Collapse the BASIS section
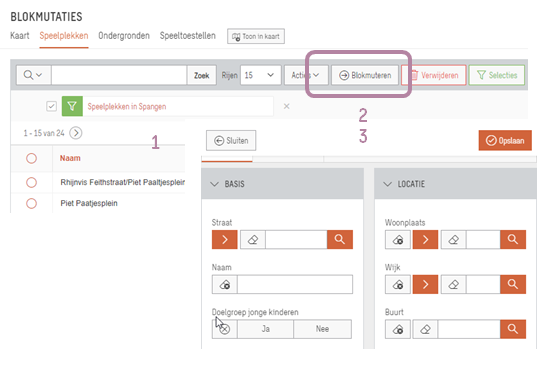The width and height of the screenshot is (549, 365). 215,184
